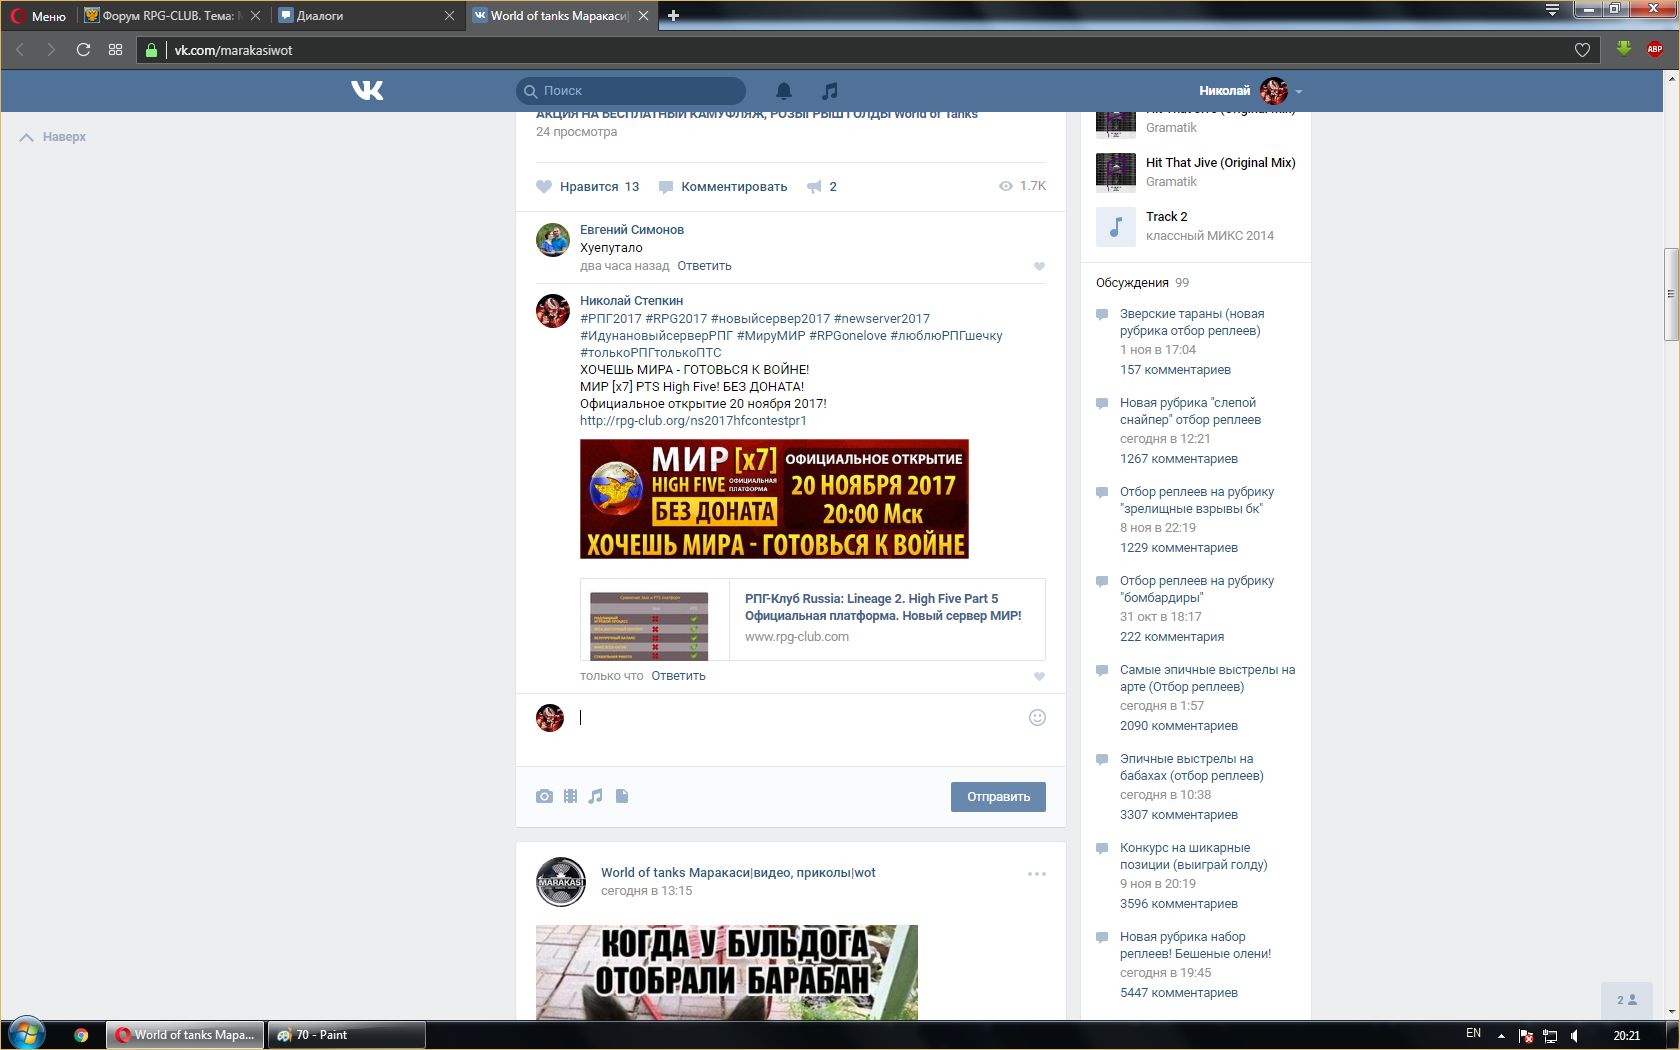Open Конкурс на шикарные позиции discussion
Image resolution: width=1680 pixels, height=1050 pixels.
click(1194, 856)
